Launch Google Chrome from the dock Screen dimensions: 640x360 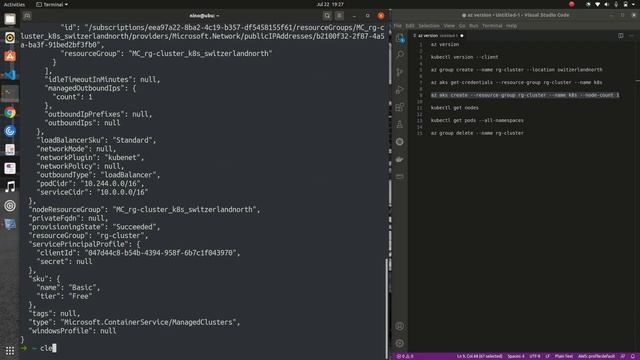click(x=10, y=112)
